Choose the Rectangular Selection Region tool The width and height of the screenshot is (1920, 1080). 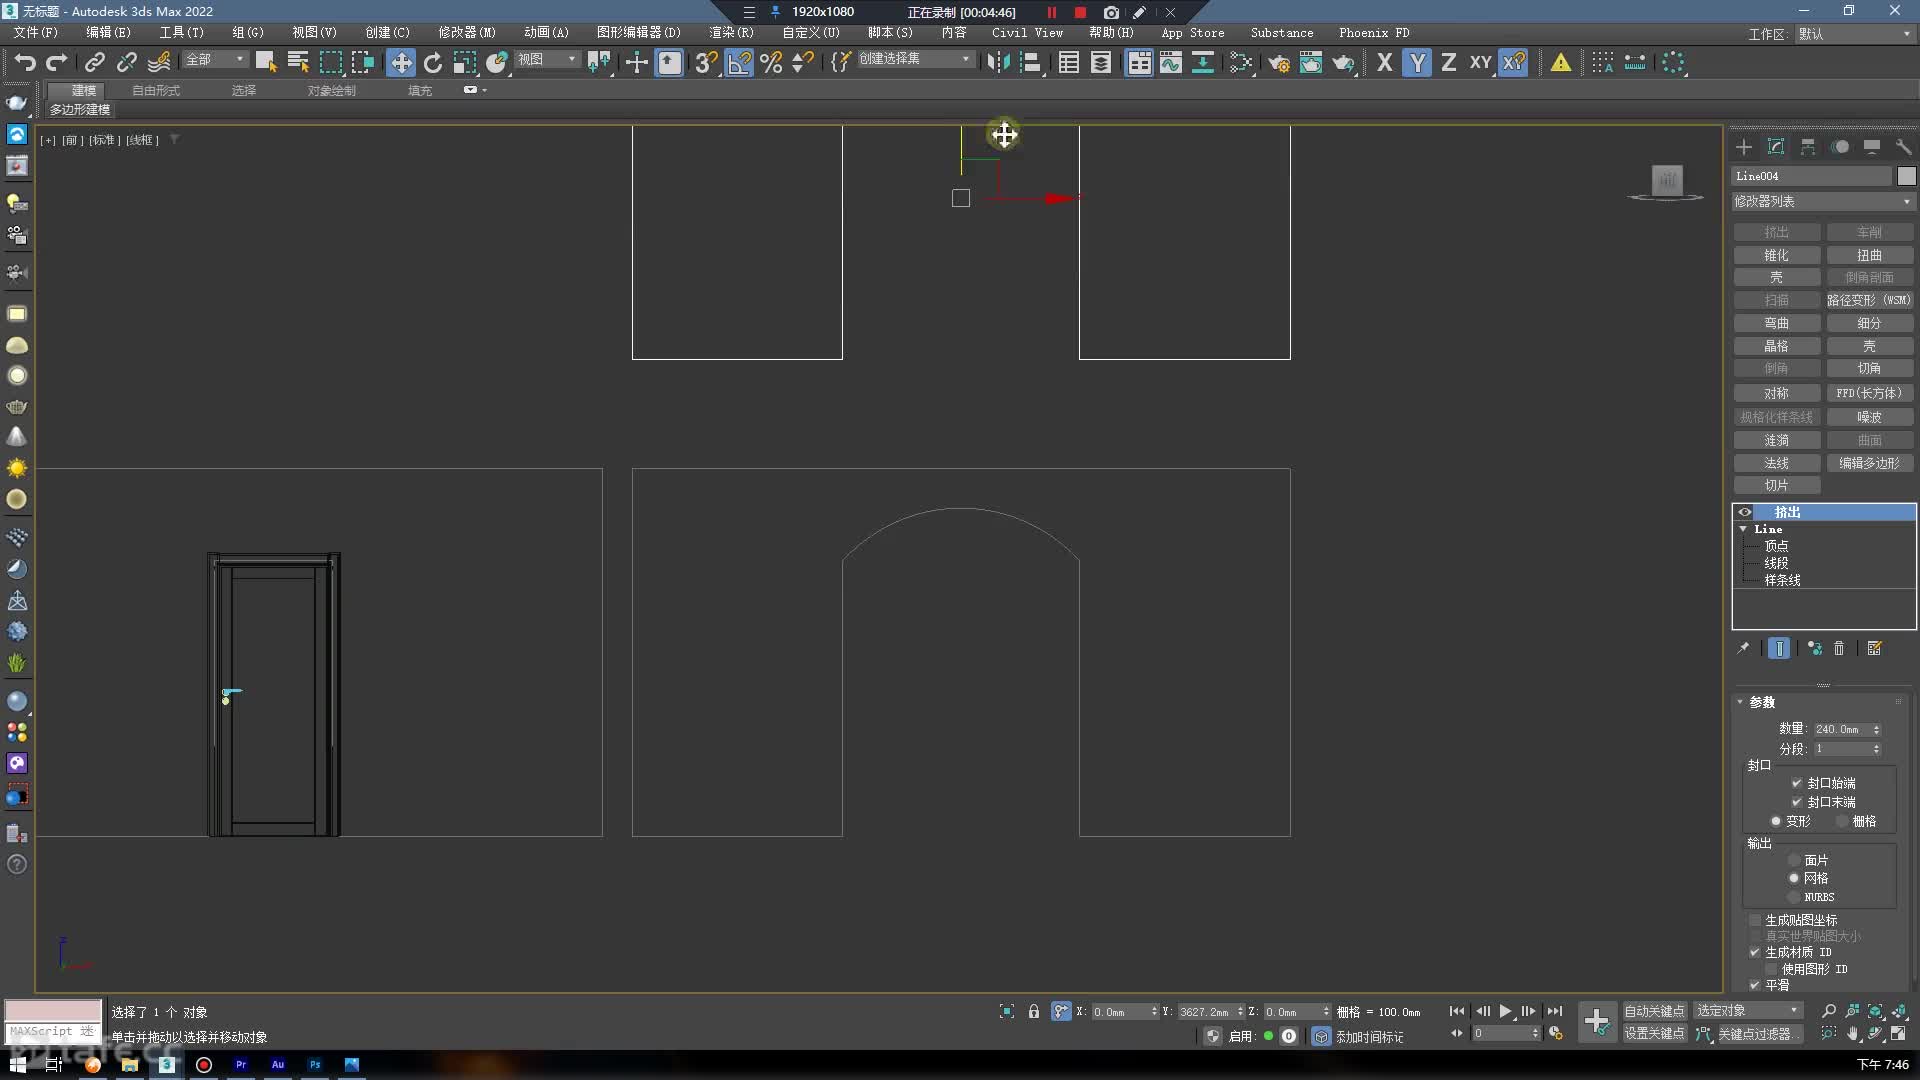point(330,62)
